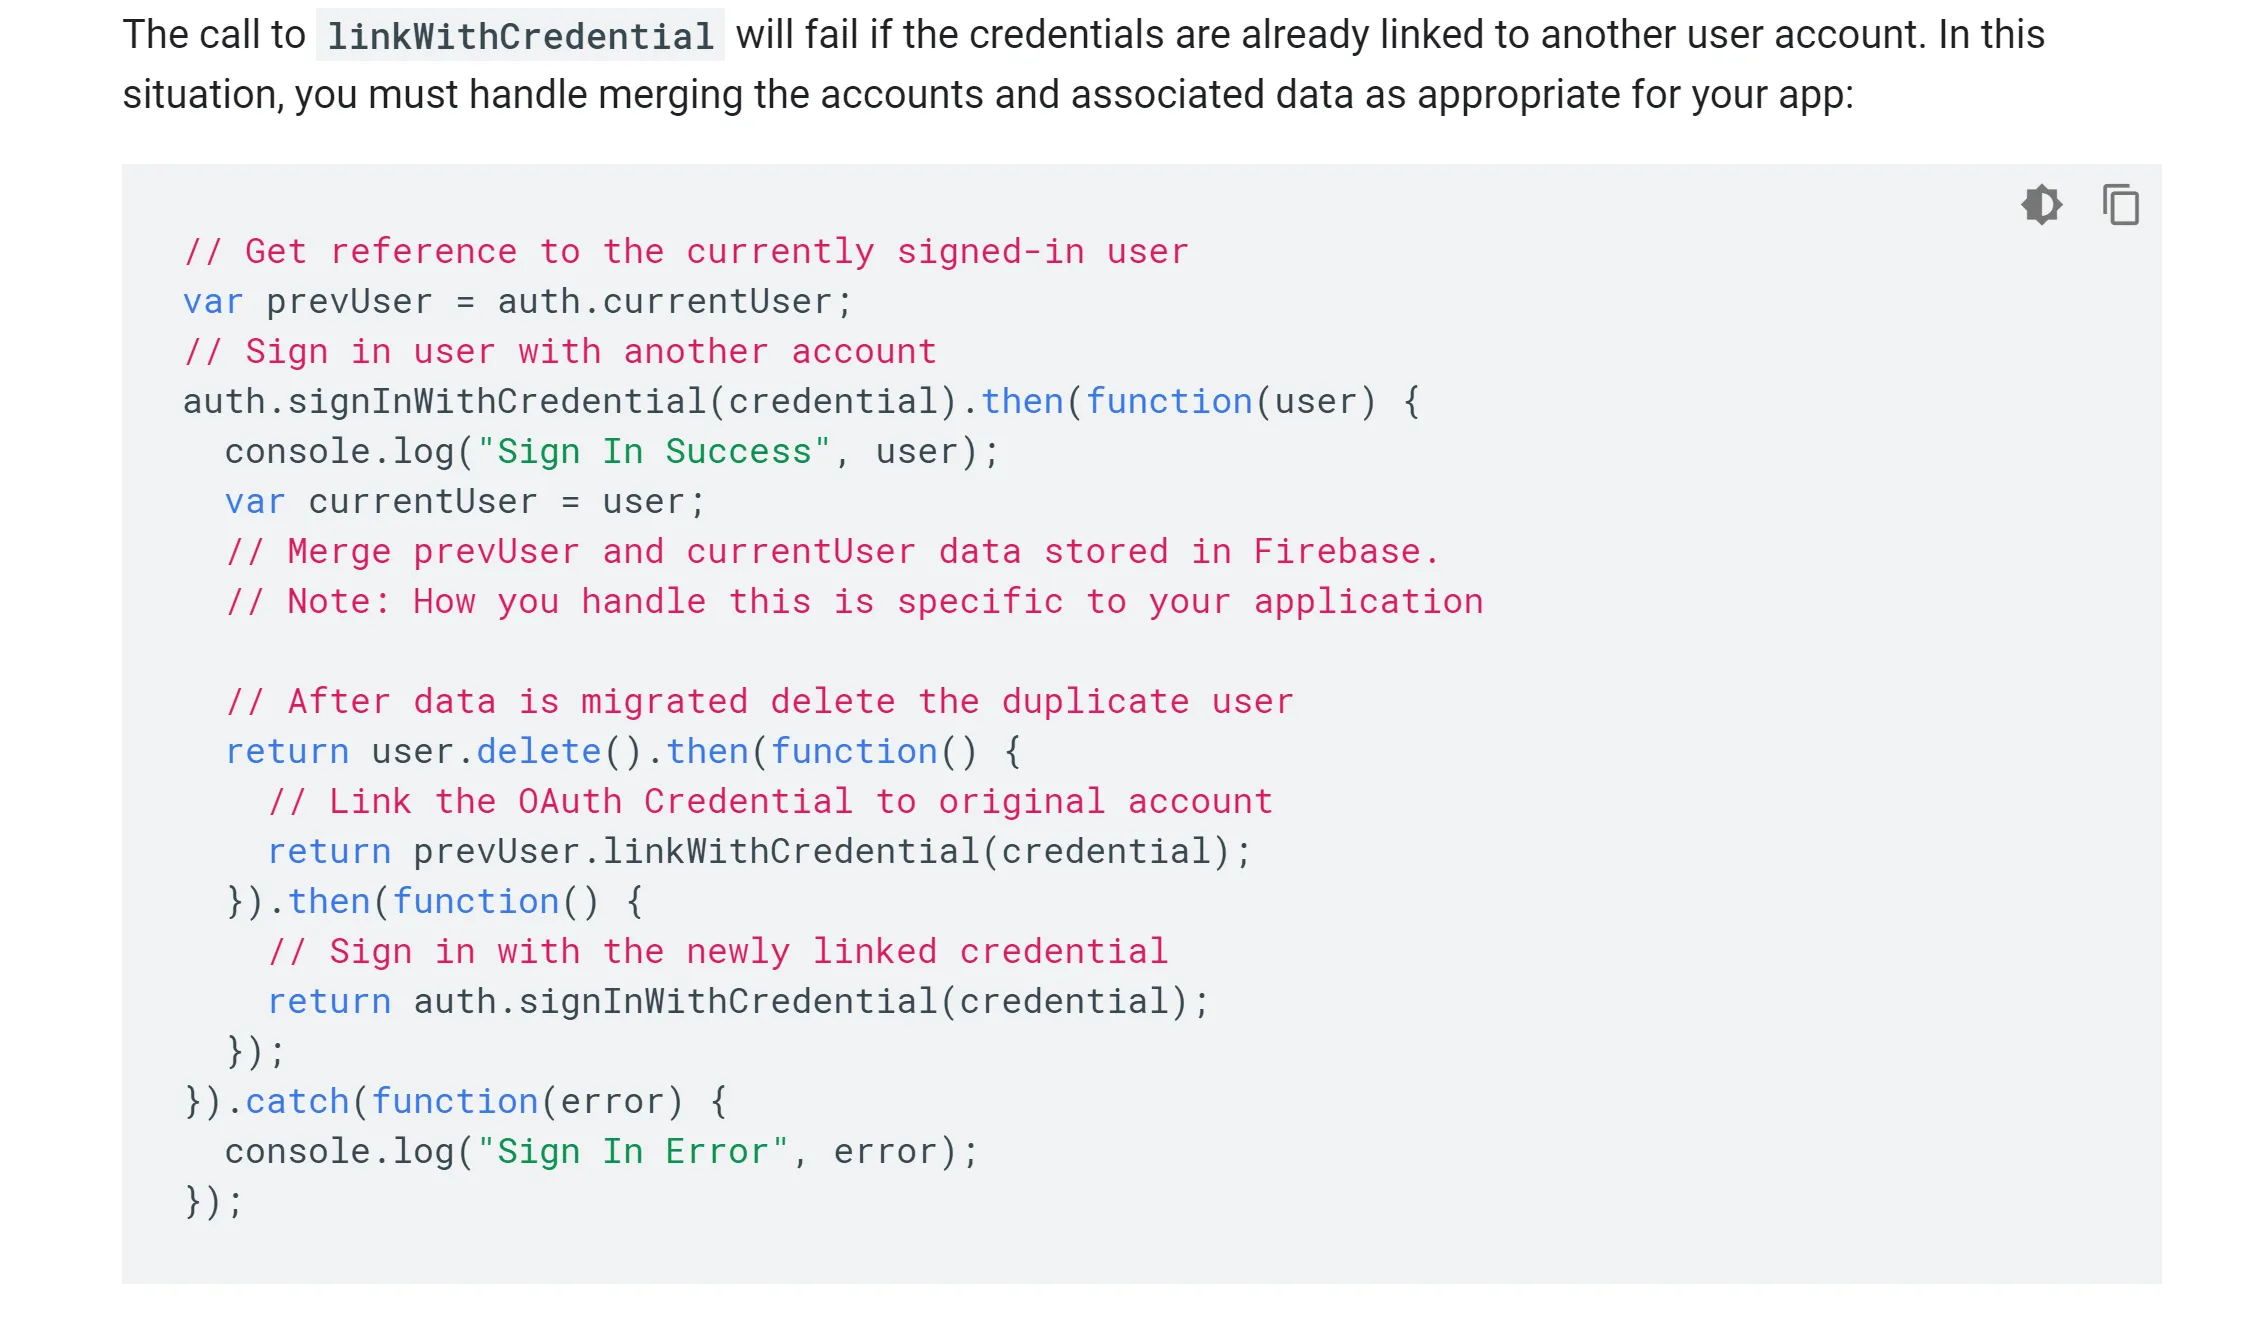Click the 'var prevUser = auth.currentUser' line

coord(517,301)
